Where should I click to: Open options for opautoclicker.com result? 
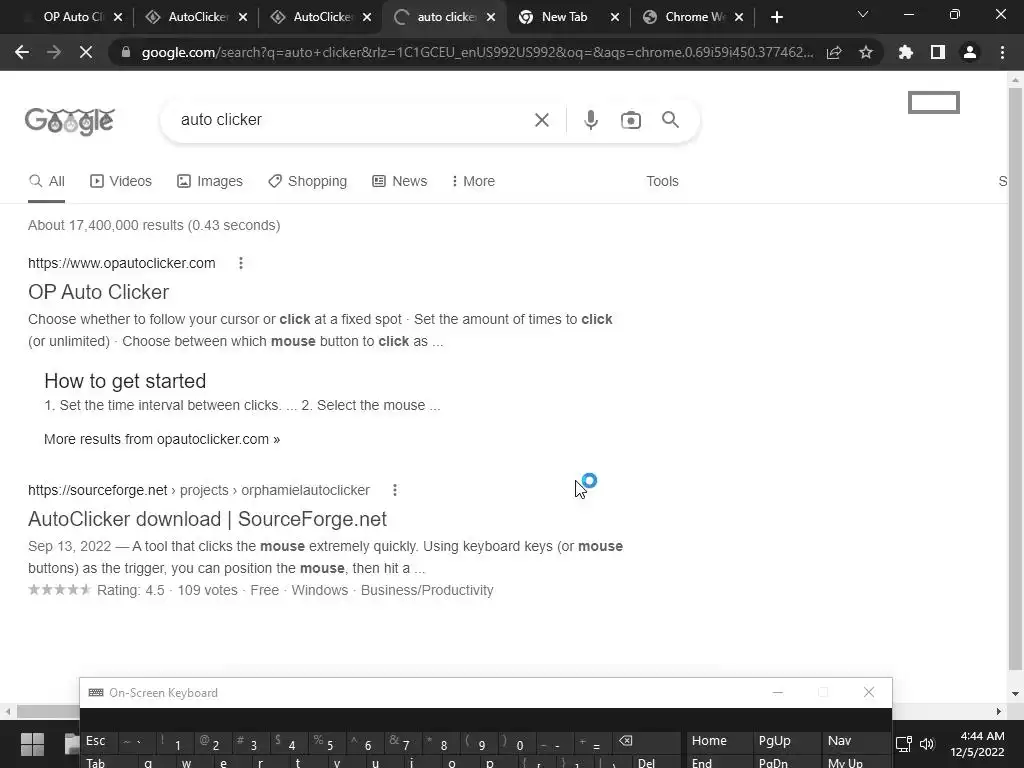click(241, 263)
